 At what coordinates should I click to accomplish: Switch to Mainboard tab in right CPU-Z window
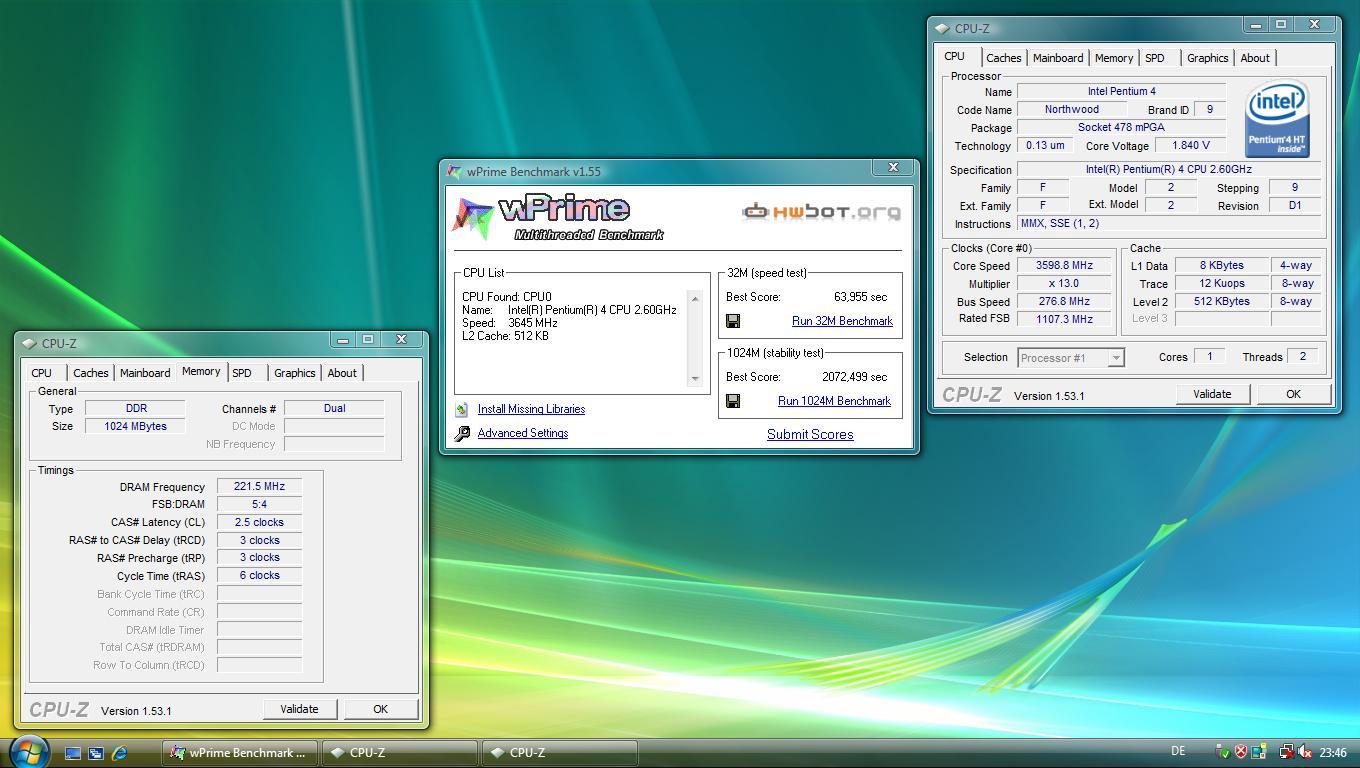point(1058,58)
